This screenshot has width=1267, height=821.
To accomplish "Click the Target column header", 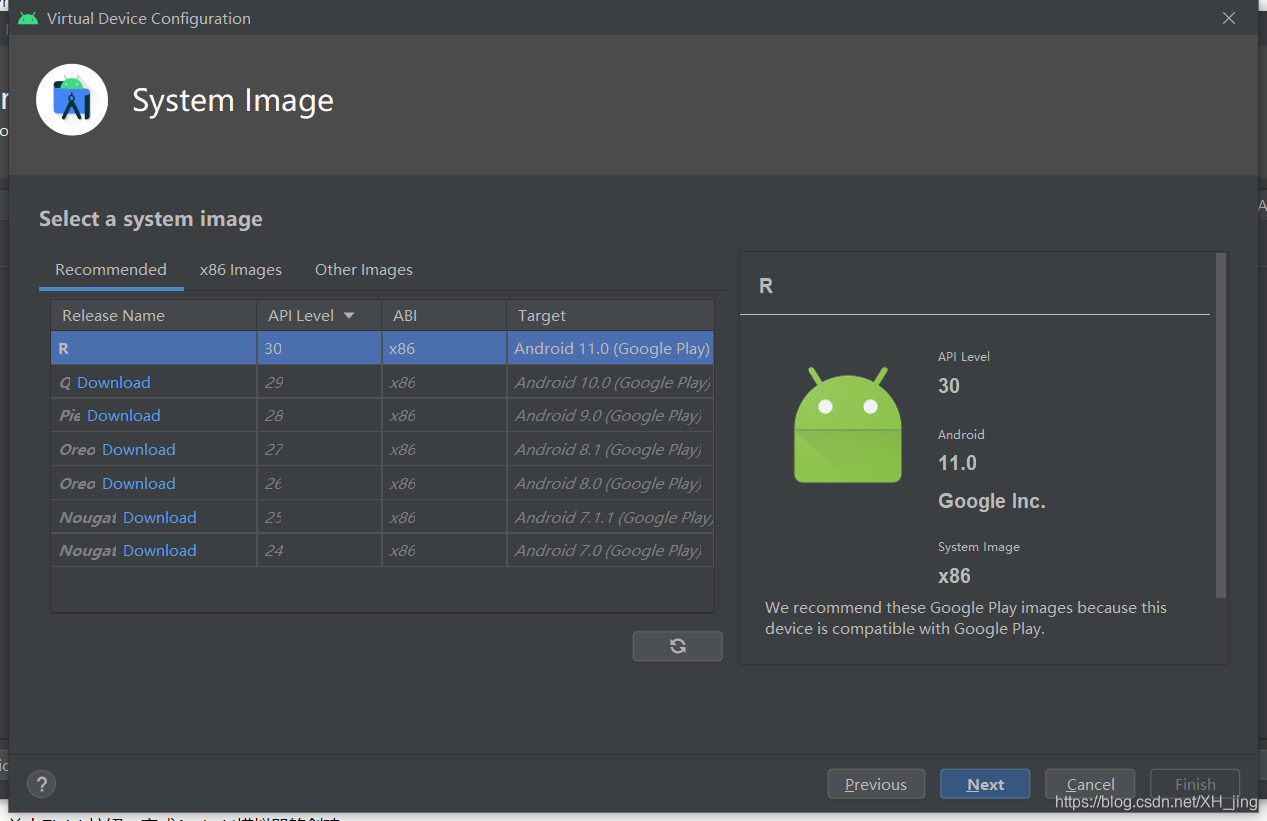I will coord(610,316).
